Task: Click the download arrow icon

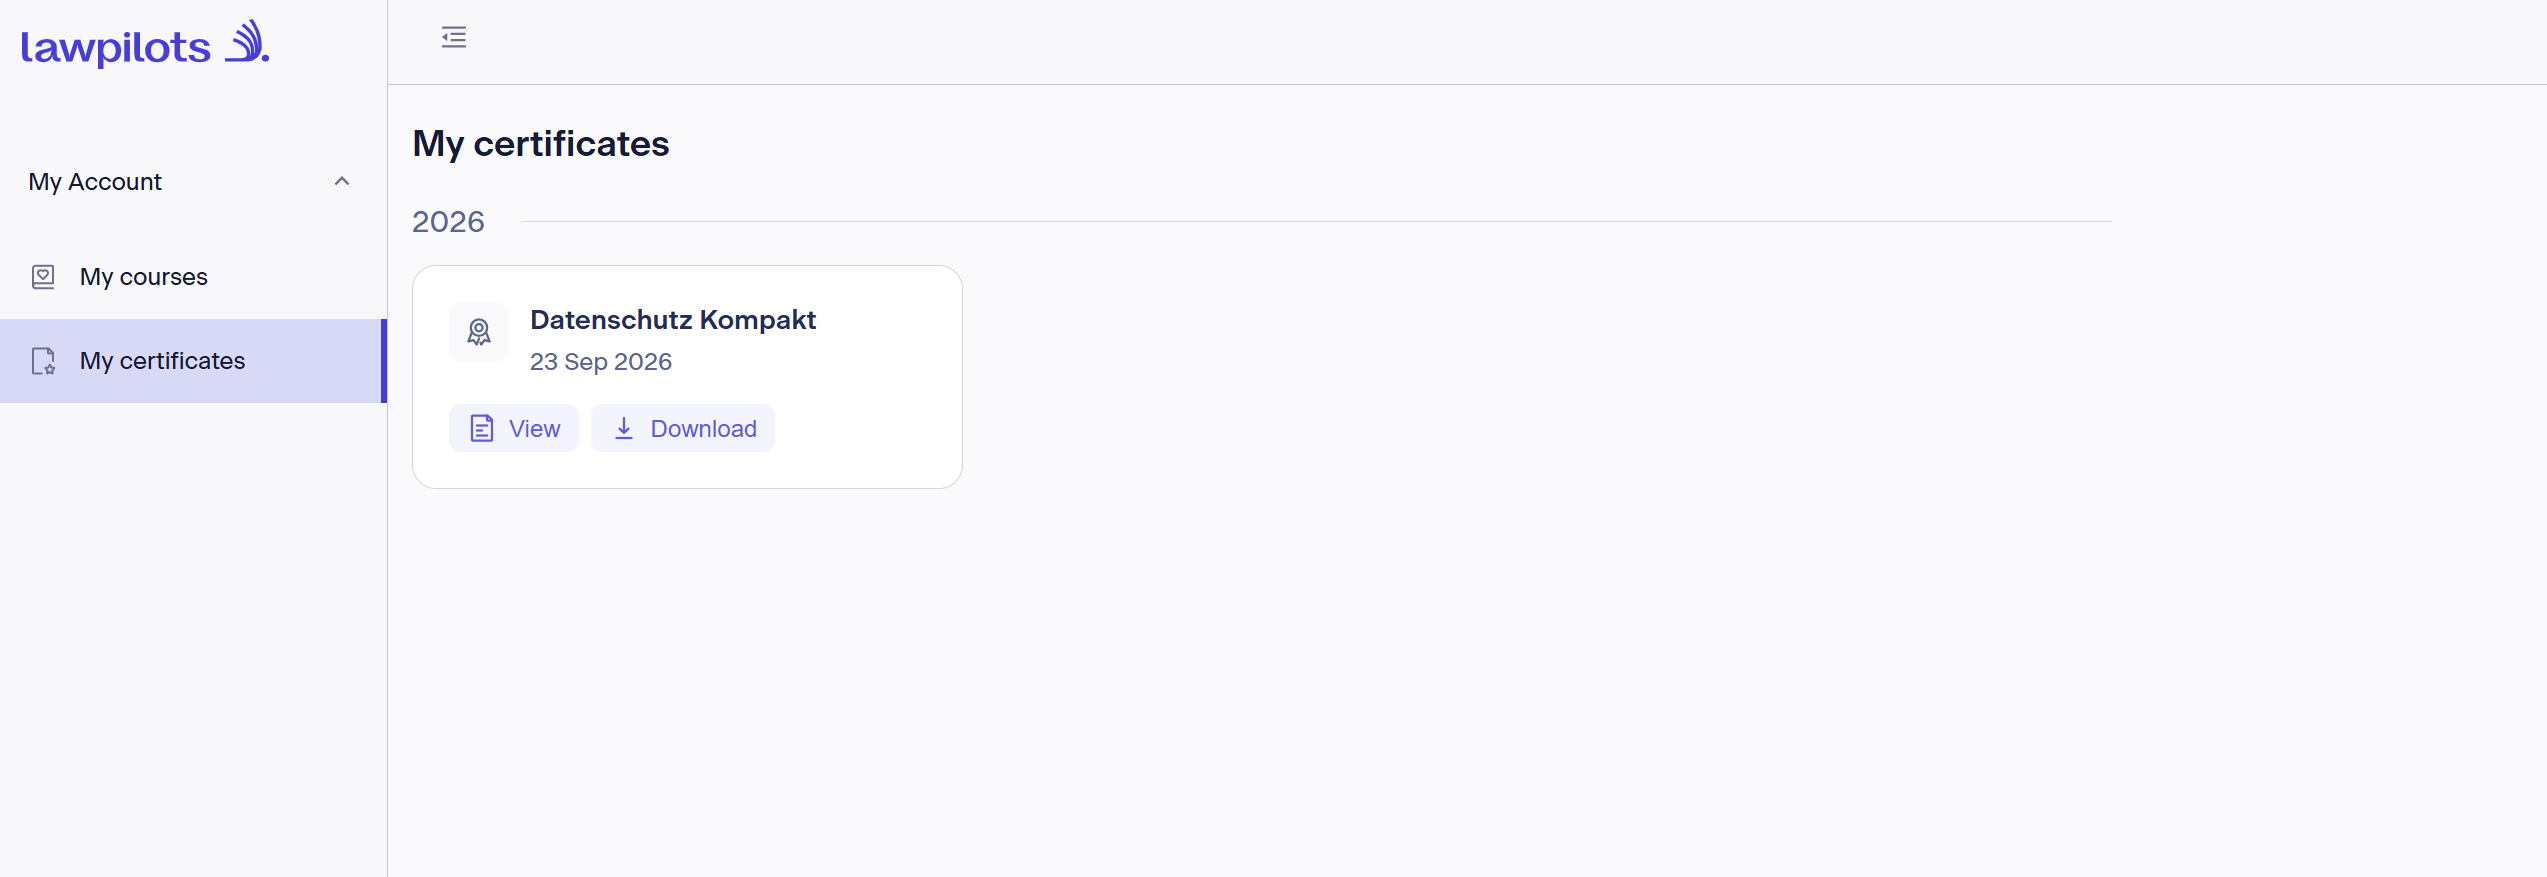Action: pyautogui.click(x=624, y=428)
